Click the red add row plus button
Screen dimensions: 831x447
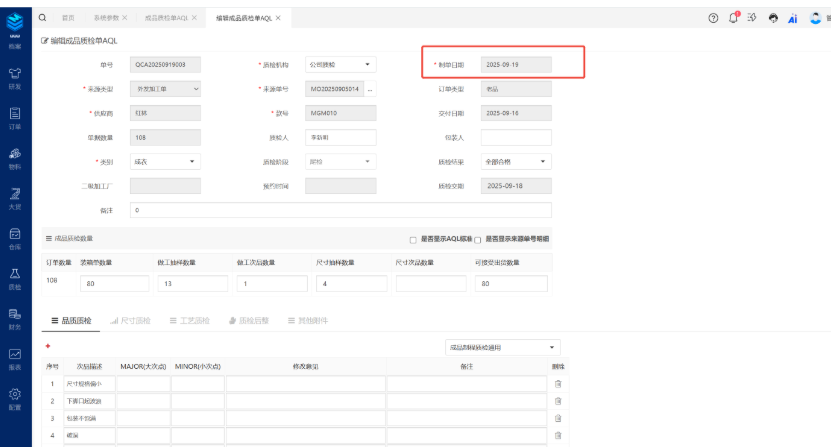[x=49, y=346]
